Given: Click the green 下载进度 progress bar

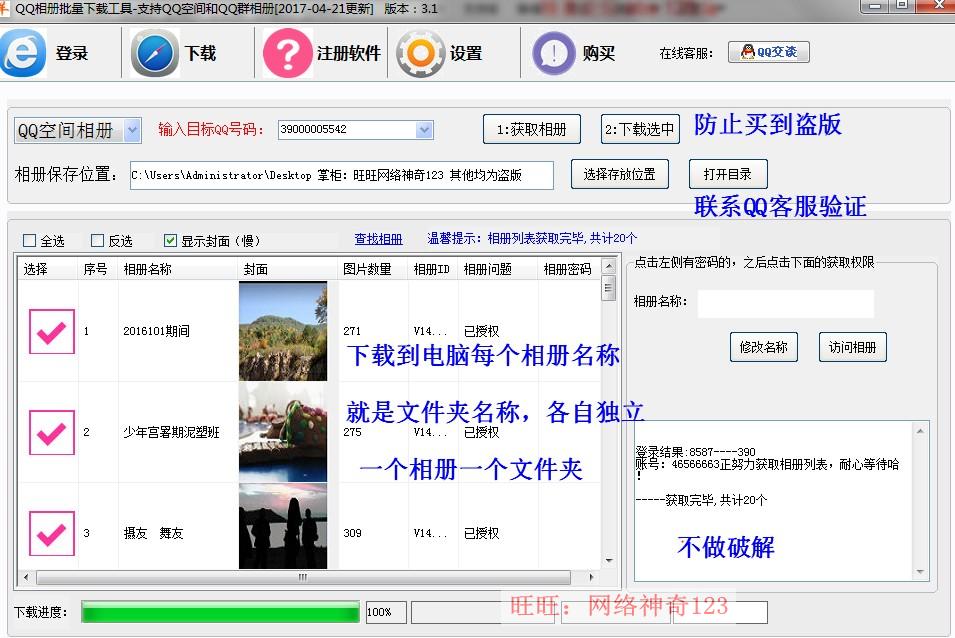Looking at the screenshot, I should [x=220, y=612].
